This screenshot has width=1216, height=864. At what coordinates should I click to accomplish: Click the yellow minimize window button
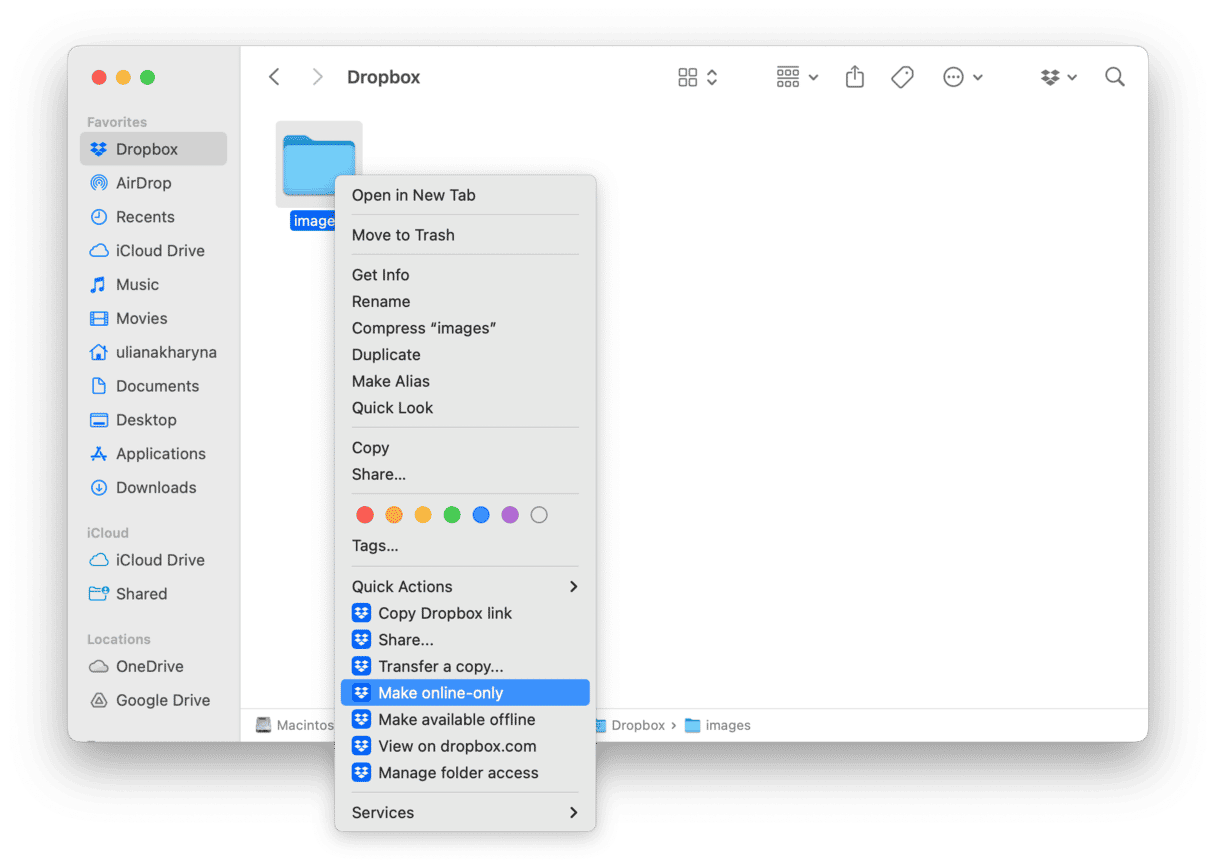coord(123,77)
